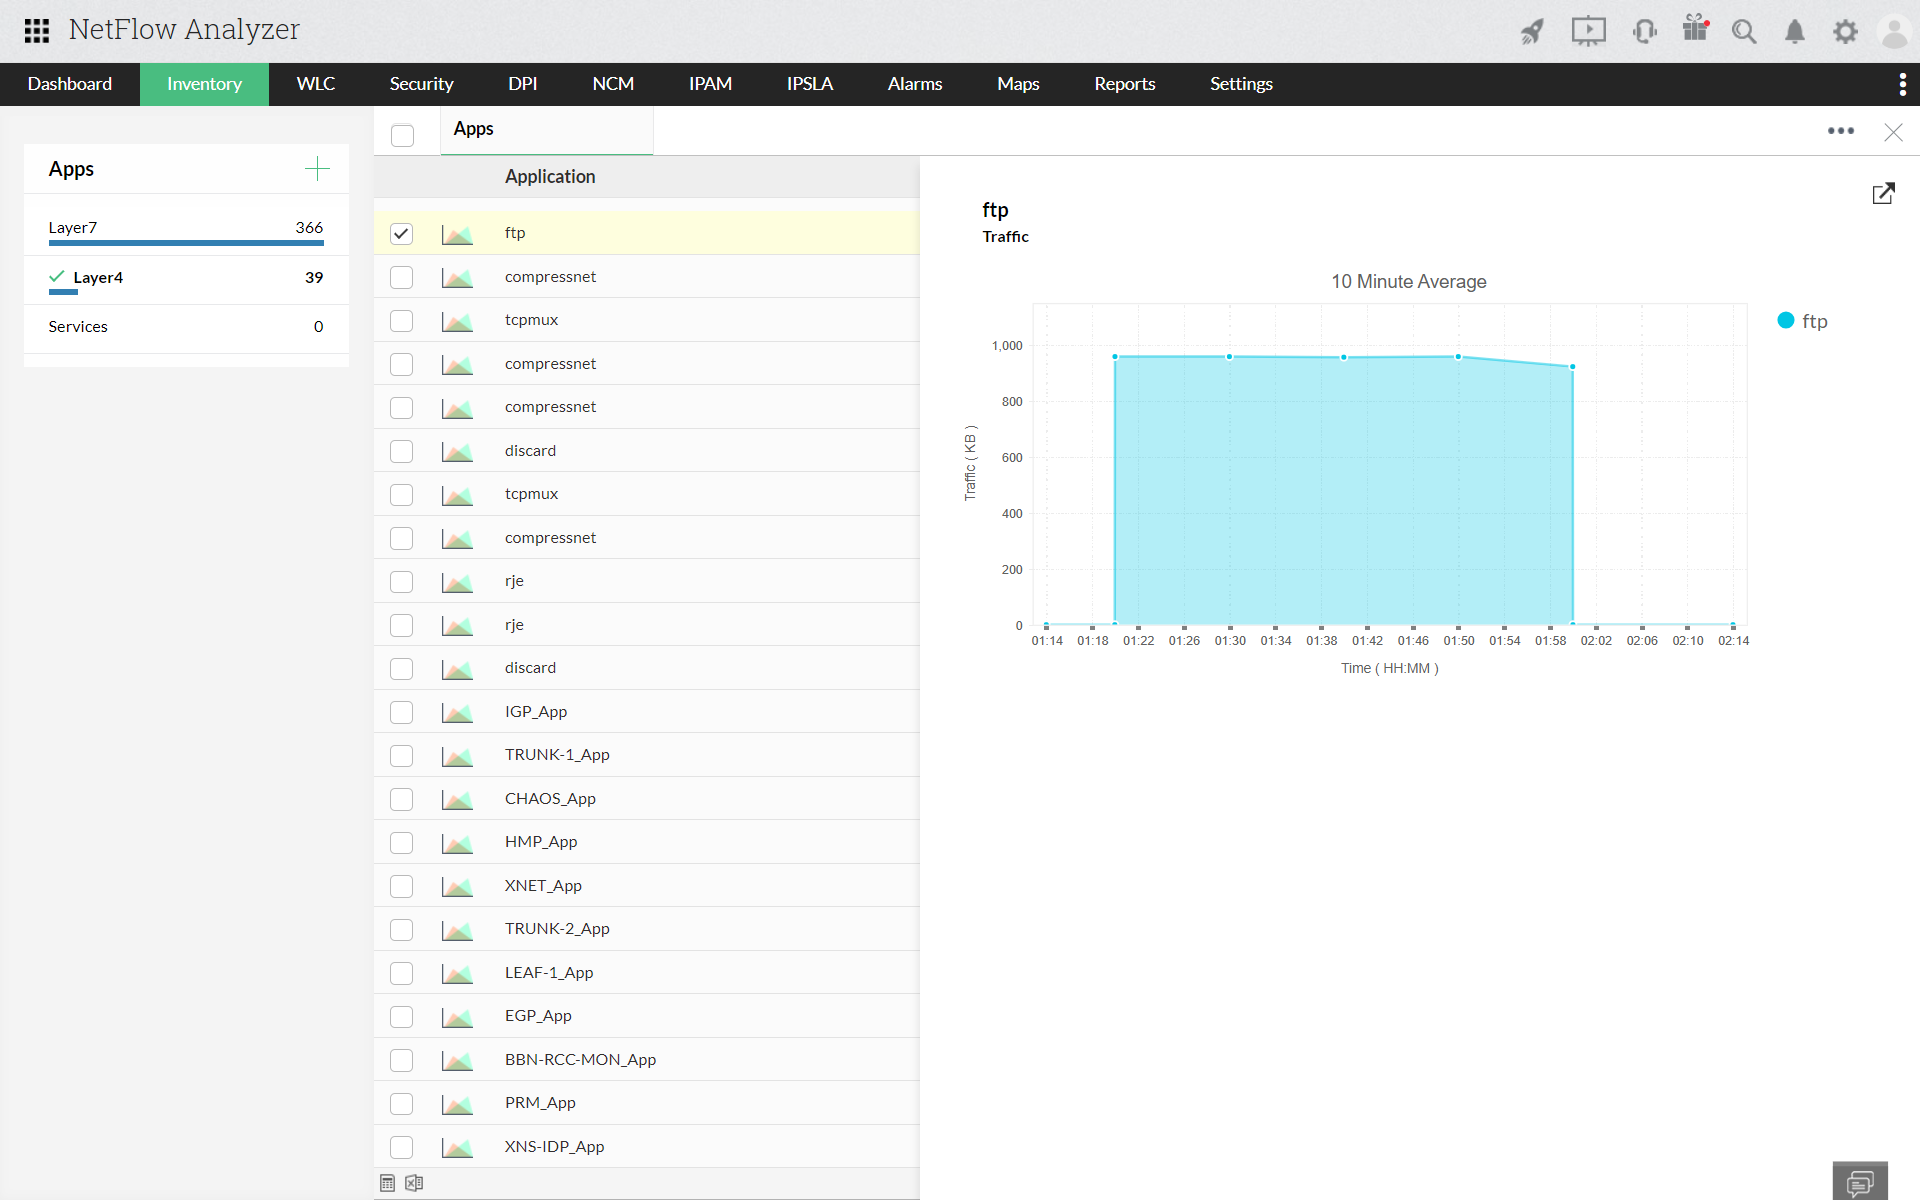This screenshot has height=1200, width=1920.
Task: Switch to the Alarms tab
Action: pos(914,84)
